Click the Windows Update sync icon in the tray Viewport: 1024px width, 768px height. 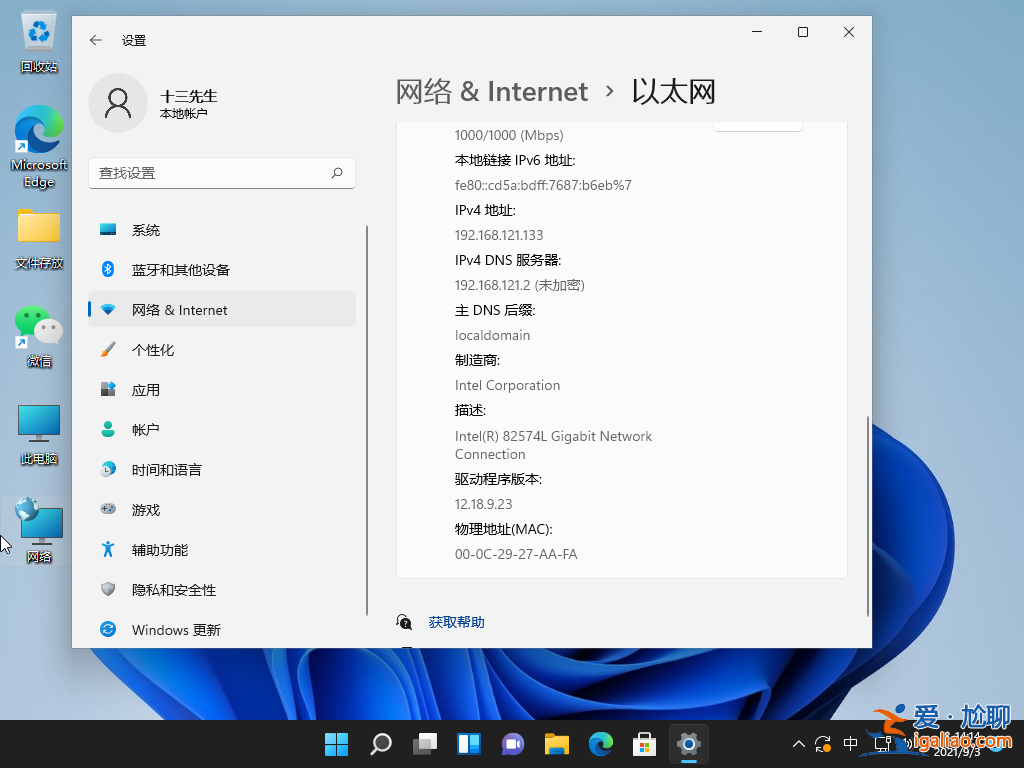pyautogui.click(x=822, y=744)
